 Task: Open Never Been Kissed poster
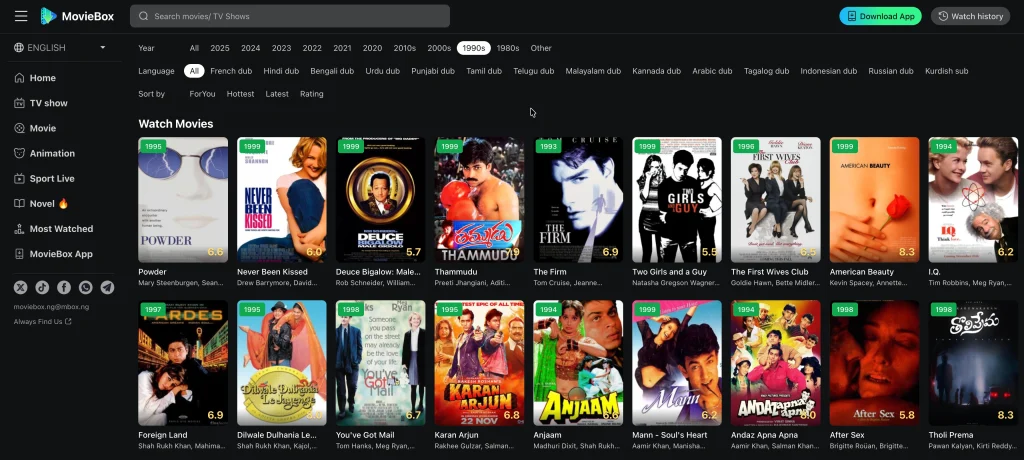[x=281, y=199]
